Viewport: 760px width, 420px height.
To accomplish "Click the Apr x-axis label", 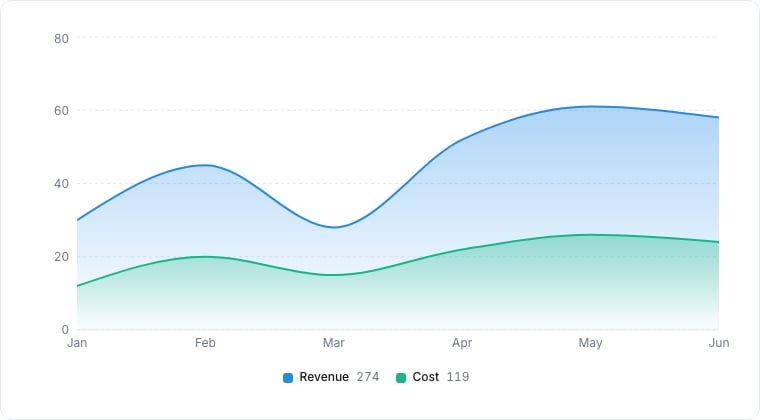I will tap(462, 343).
